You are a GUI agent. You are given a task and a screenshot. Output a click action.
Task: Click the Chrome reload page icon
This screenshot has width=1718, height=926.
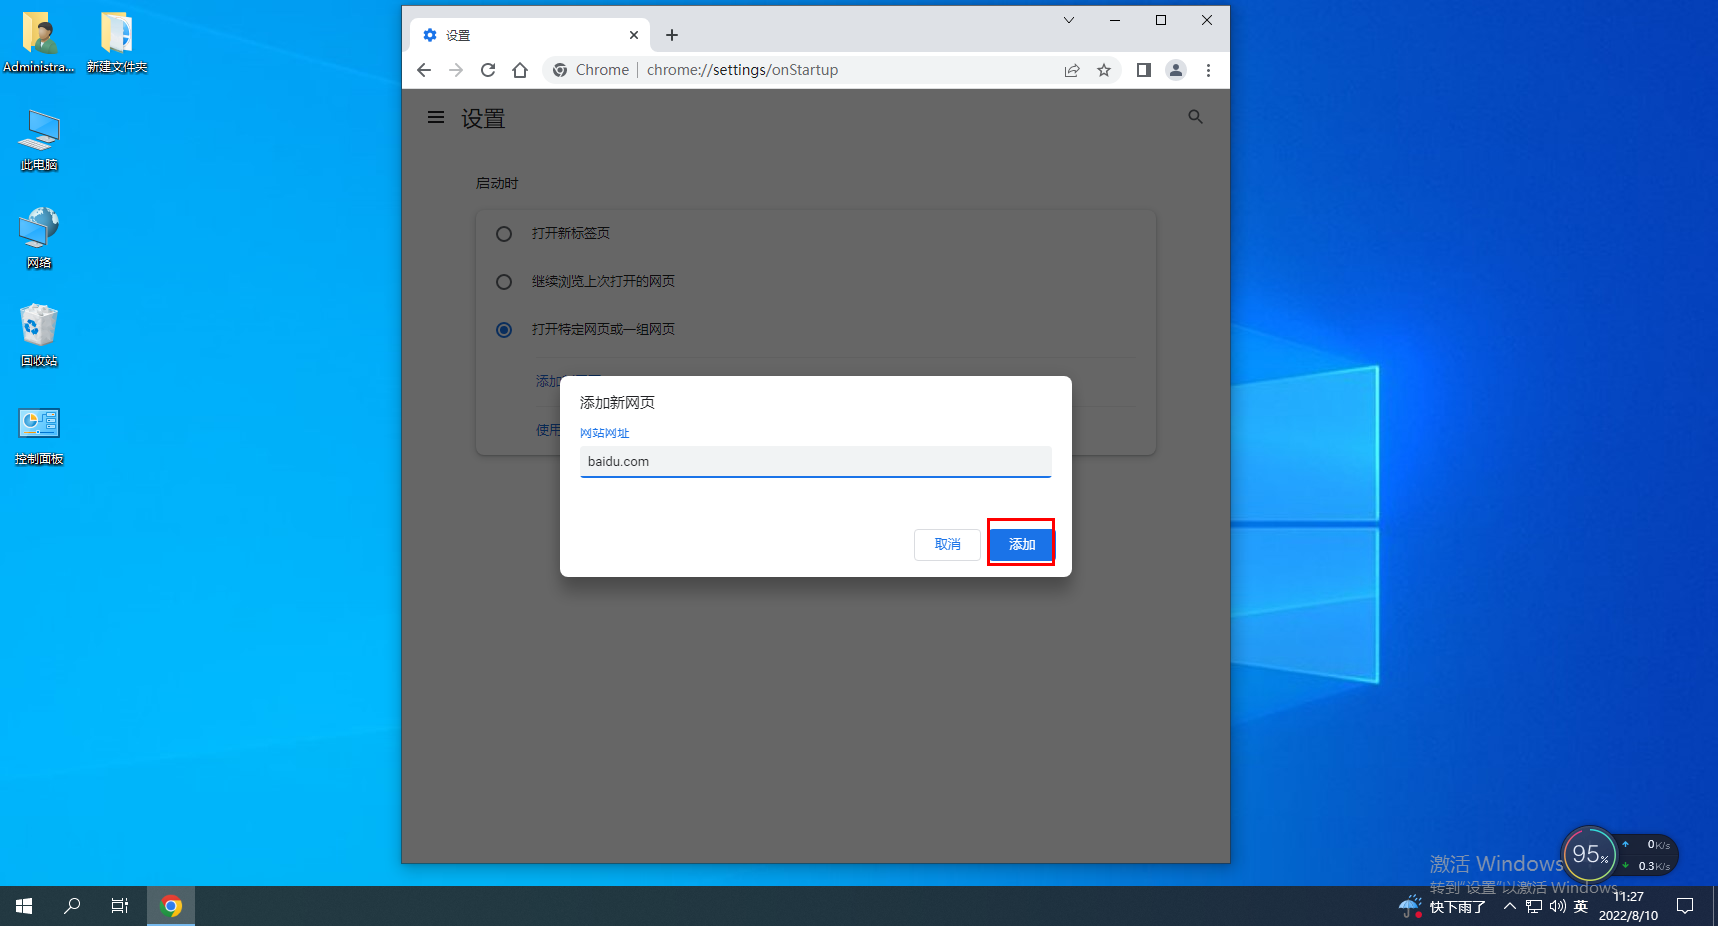(x=488, y=70)
